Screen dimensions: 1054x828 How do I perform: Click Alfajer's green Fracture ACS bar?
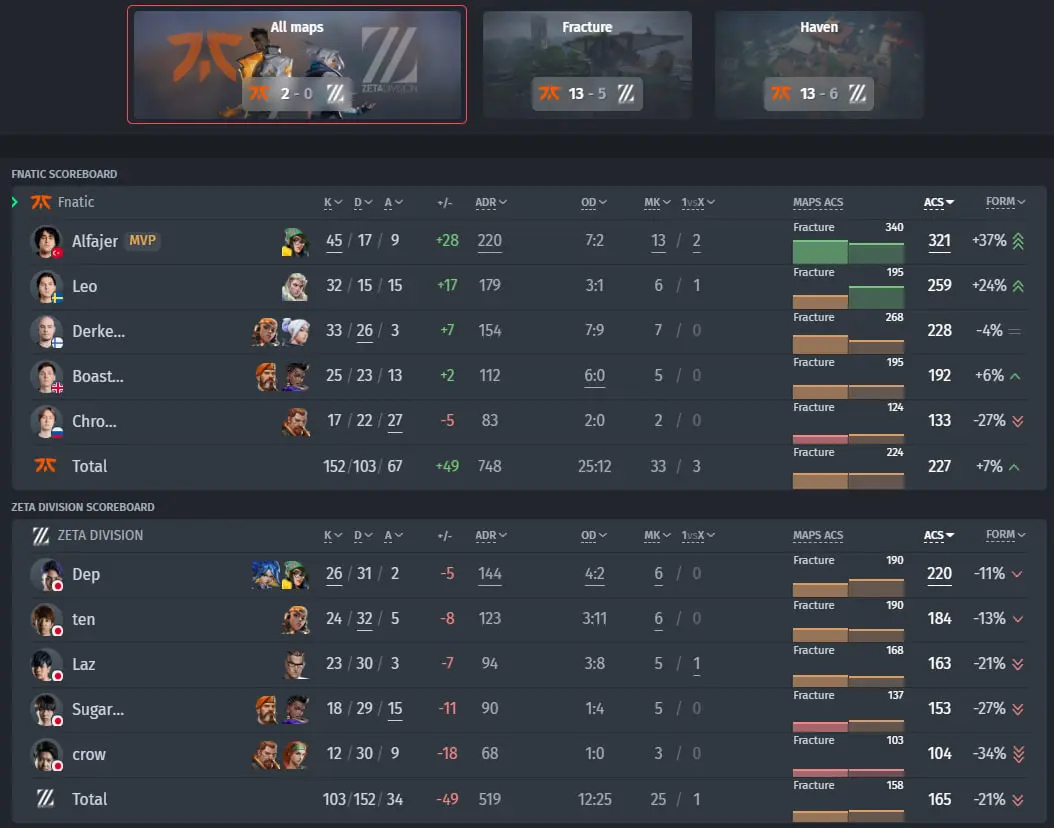pyautogui.click(x=820, y=252)
